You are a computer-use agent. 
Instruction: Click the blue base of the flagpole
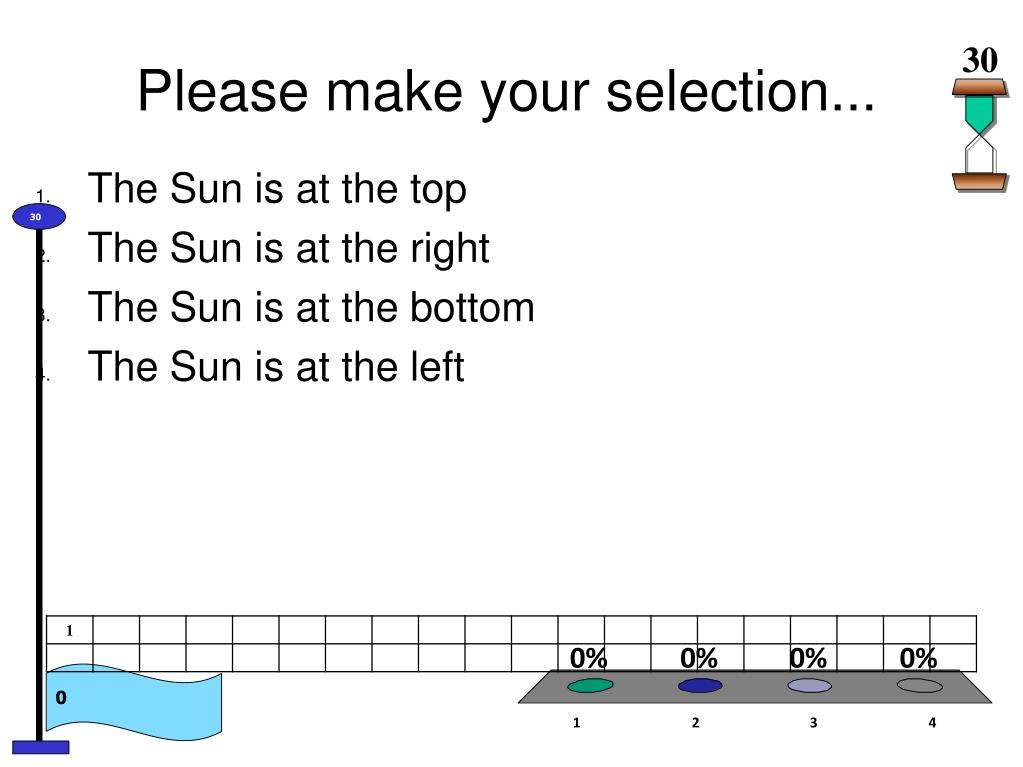[40, 747]
